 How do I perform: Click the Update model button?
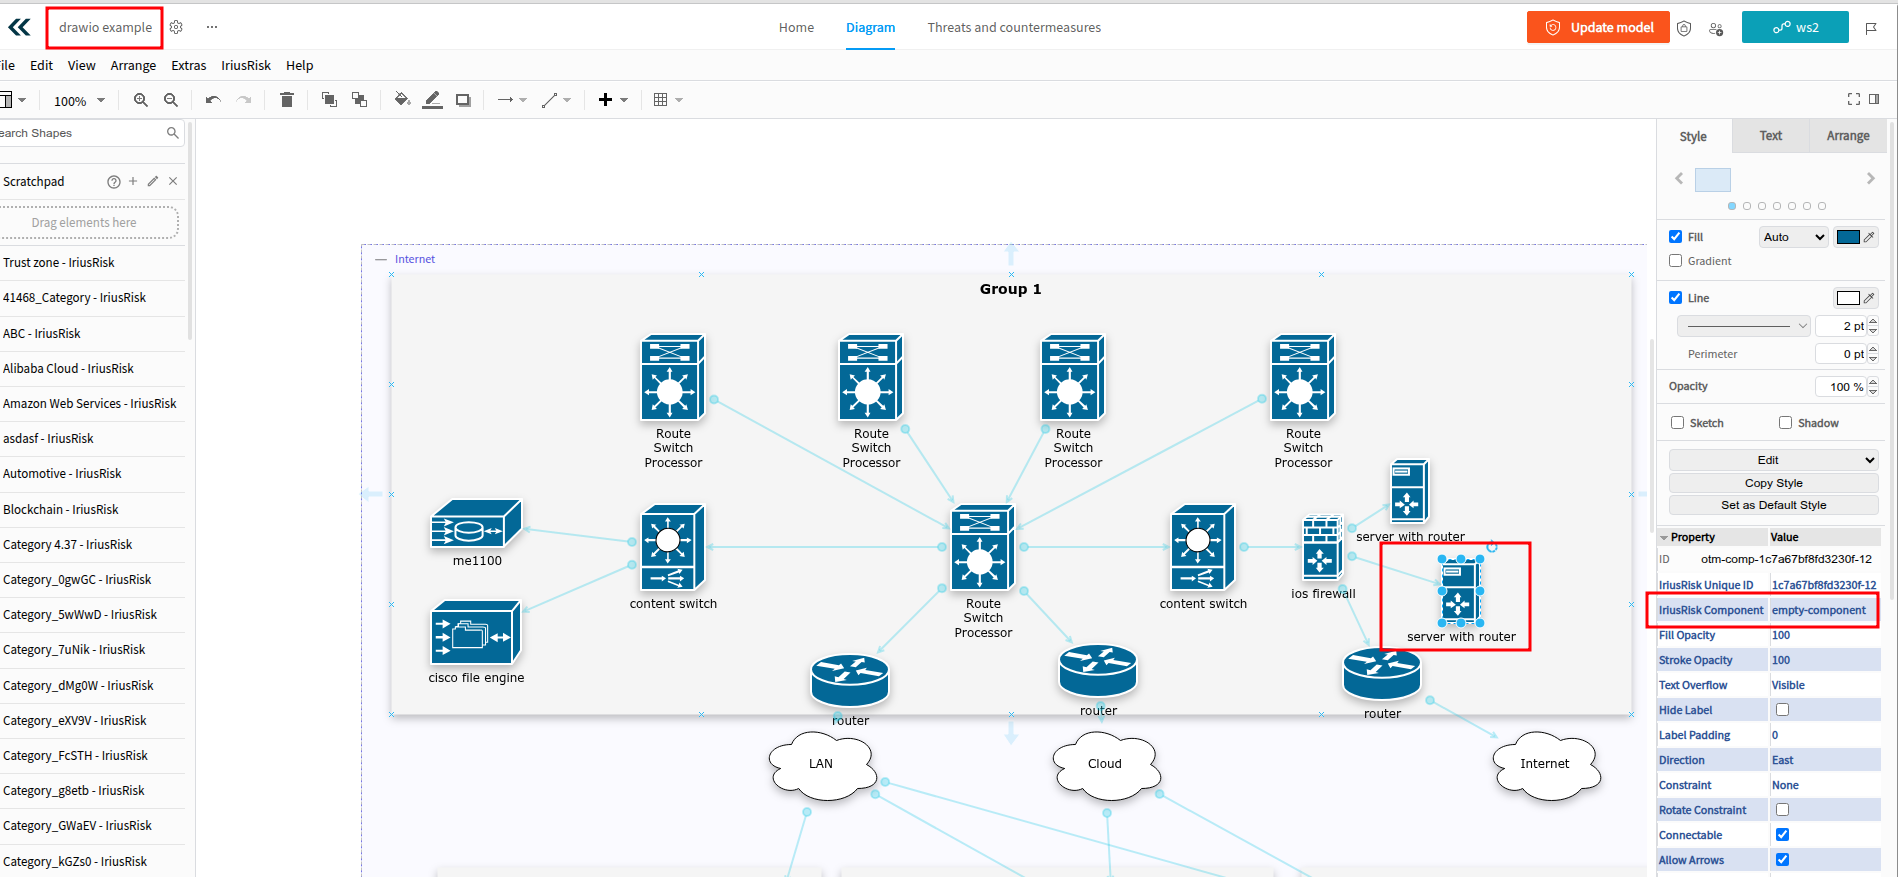[x=1598, y=28]
